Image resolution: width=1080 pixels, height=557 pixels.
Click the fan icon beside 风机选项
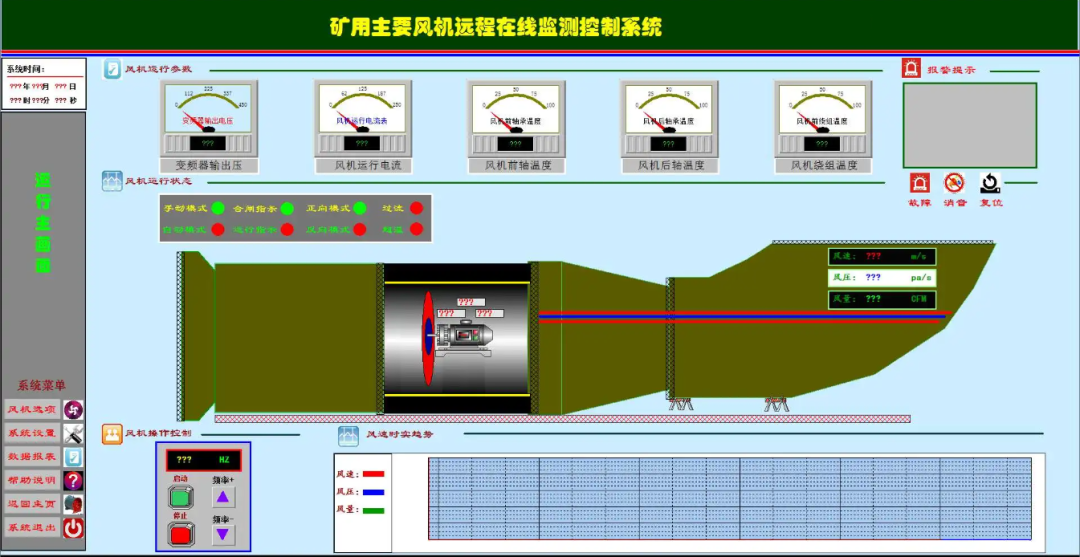73,409
